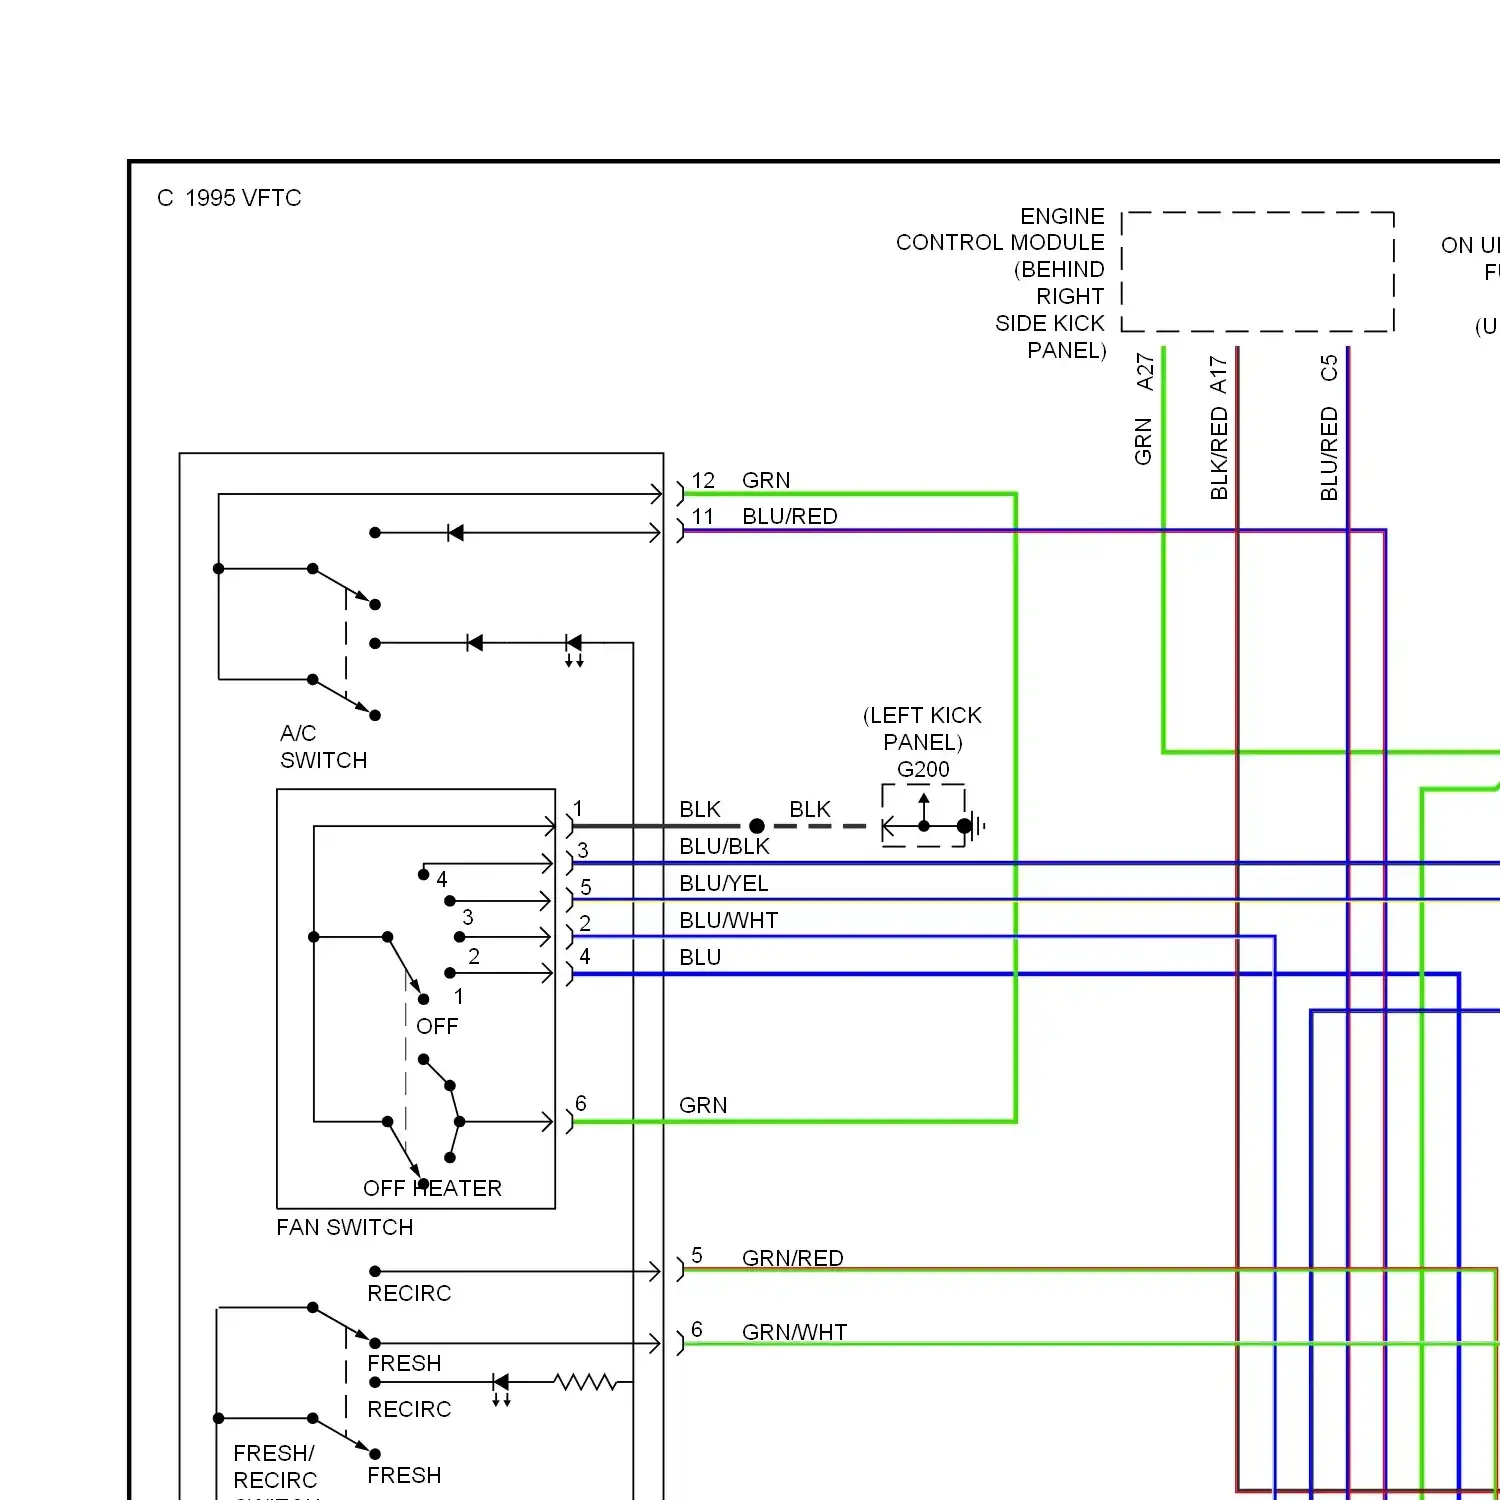Click the vertical "C5" pin label

[x=1329, y=368]
